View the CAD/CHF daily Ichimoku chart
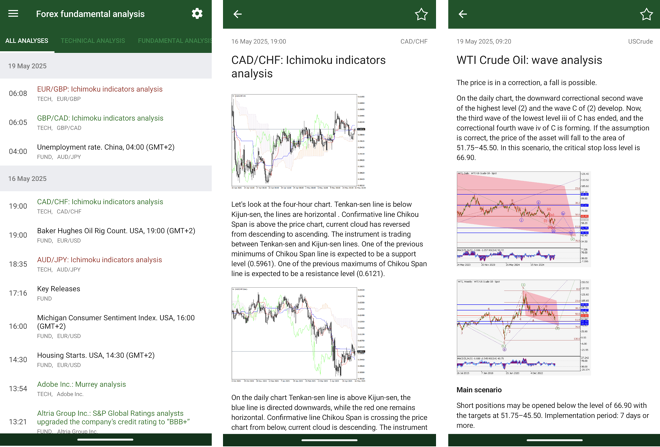The width and height of the screenshot is (660, 447). [x=298, y=335]
